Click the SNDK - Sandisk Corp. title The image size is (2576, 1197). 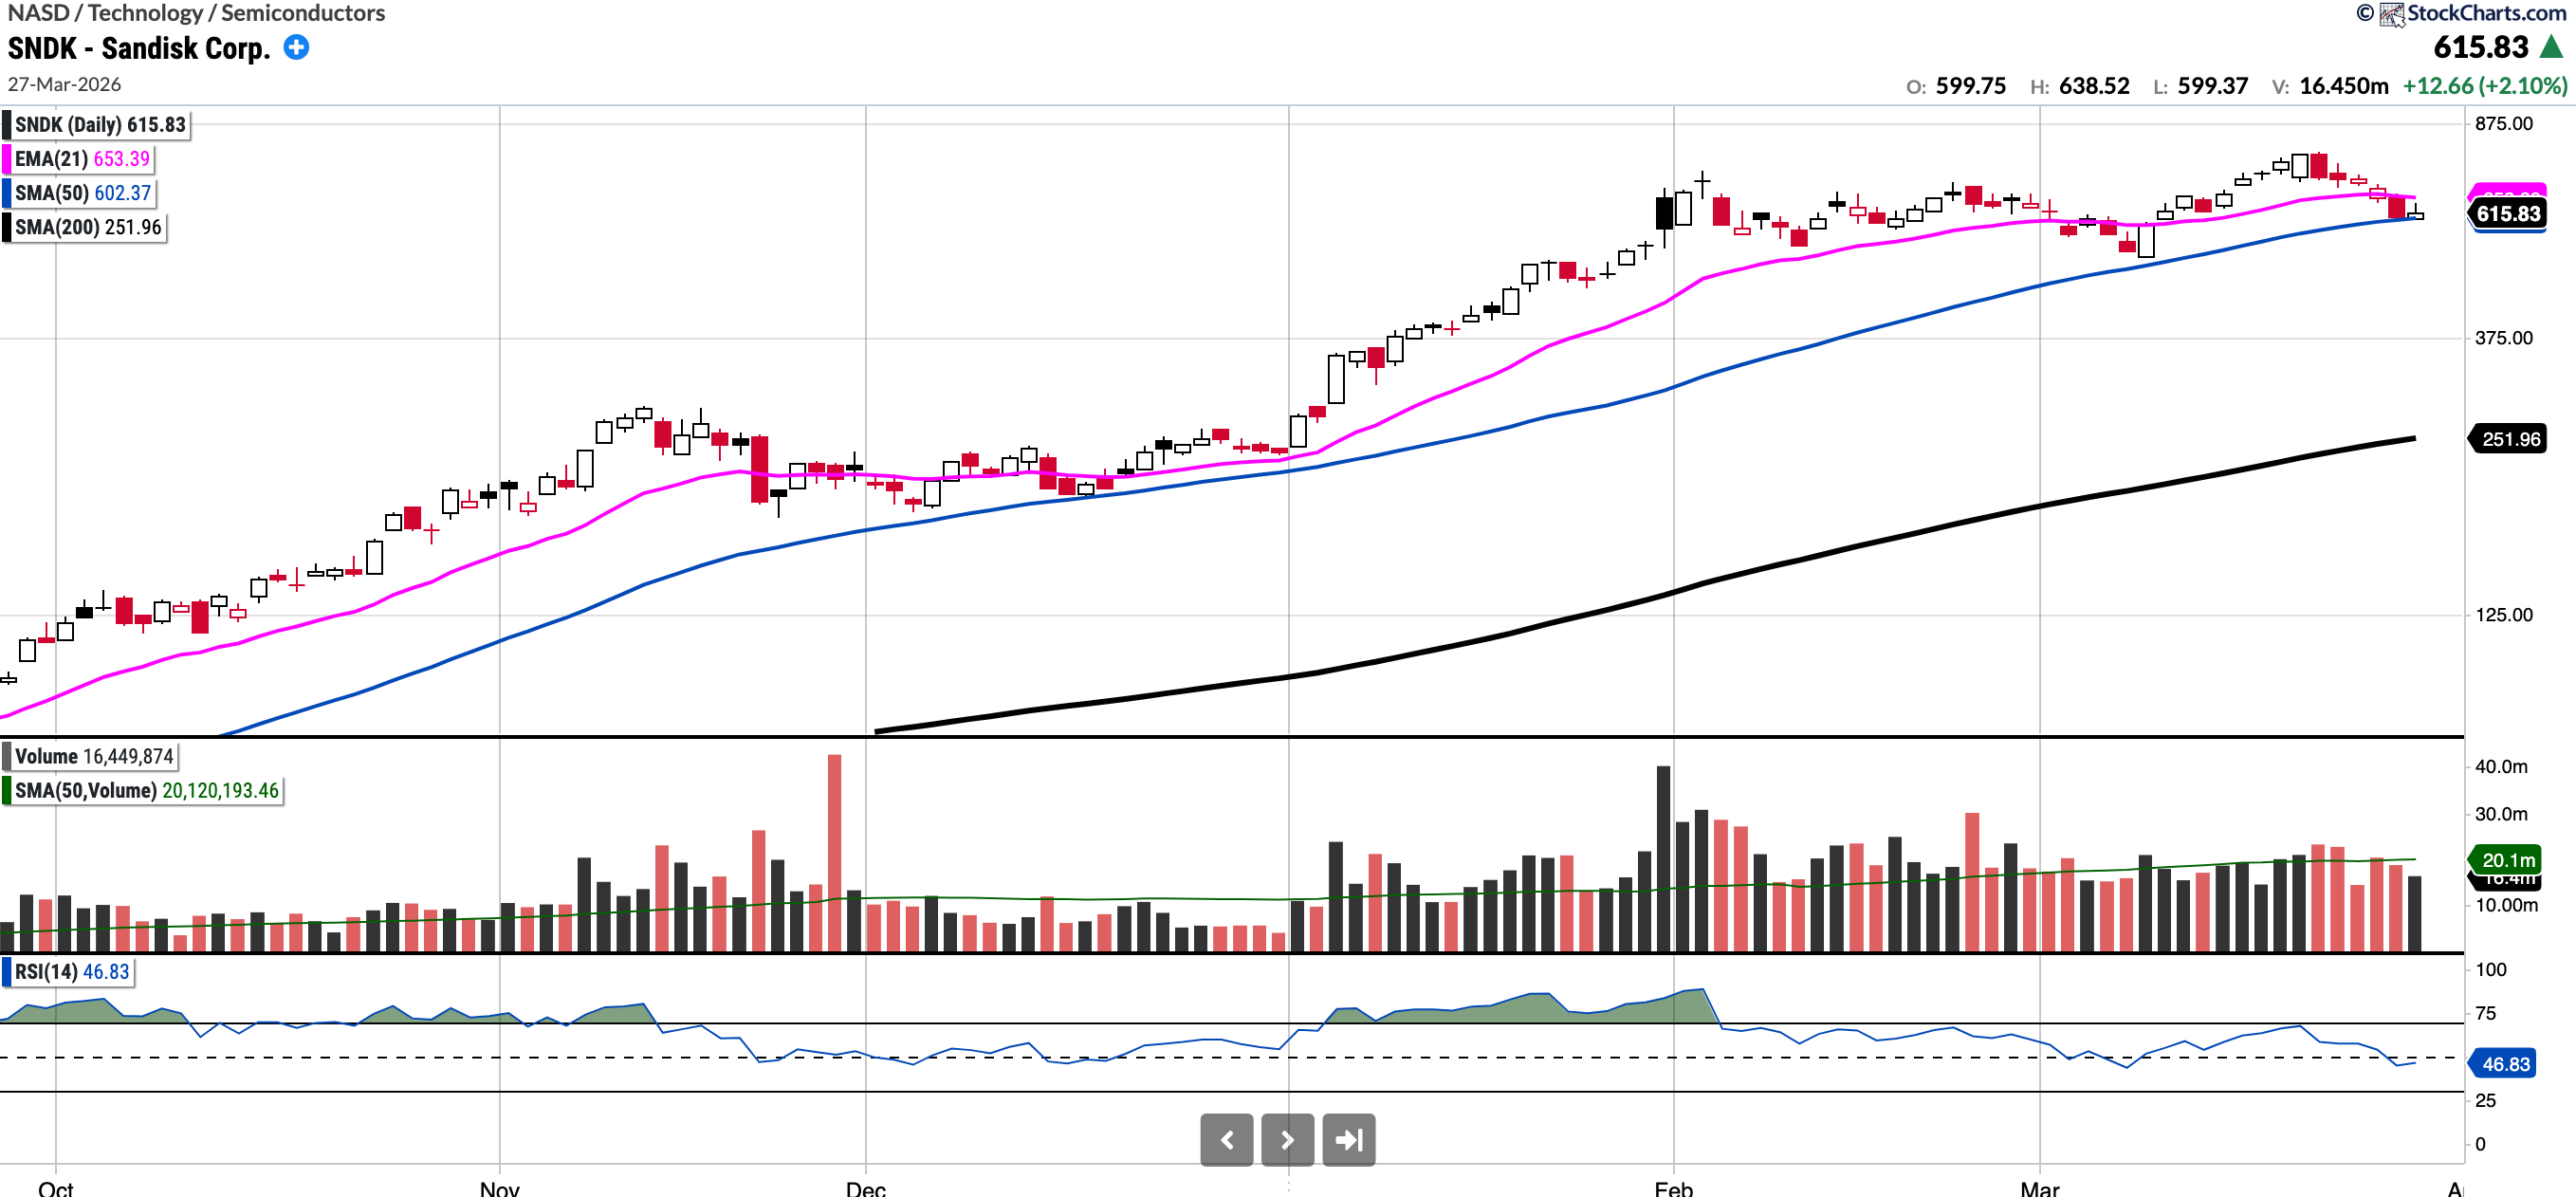point(139,48)
